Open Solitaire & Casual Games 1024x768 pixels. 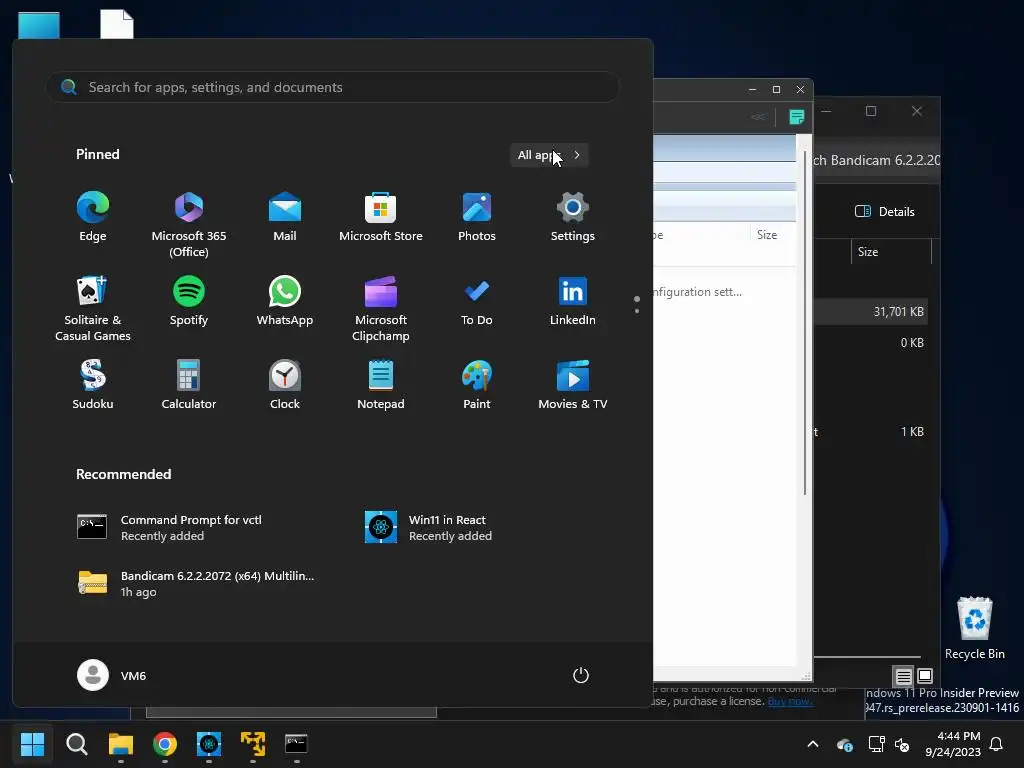coord(93,308)
